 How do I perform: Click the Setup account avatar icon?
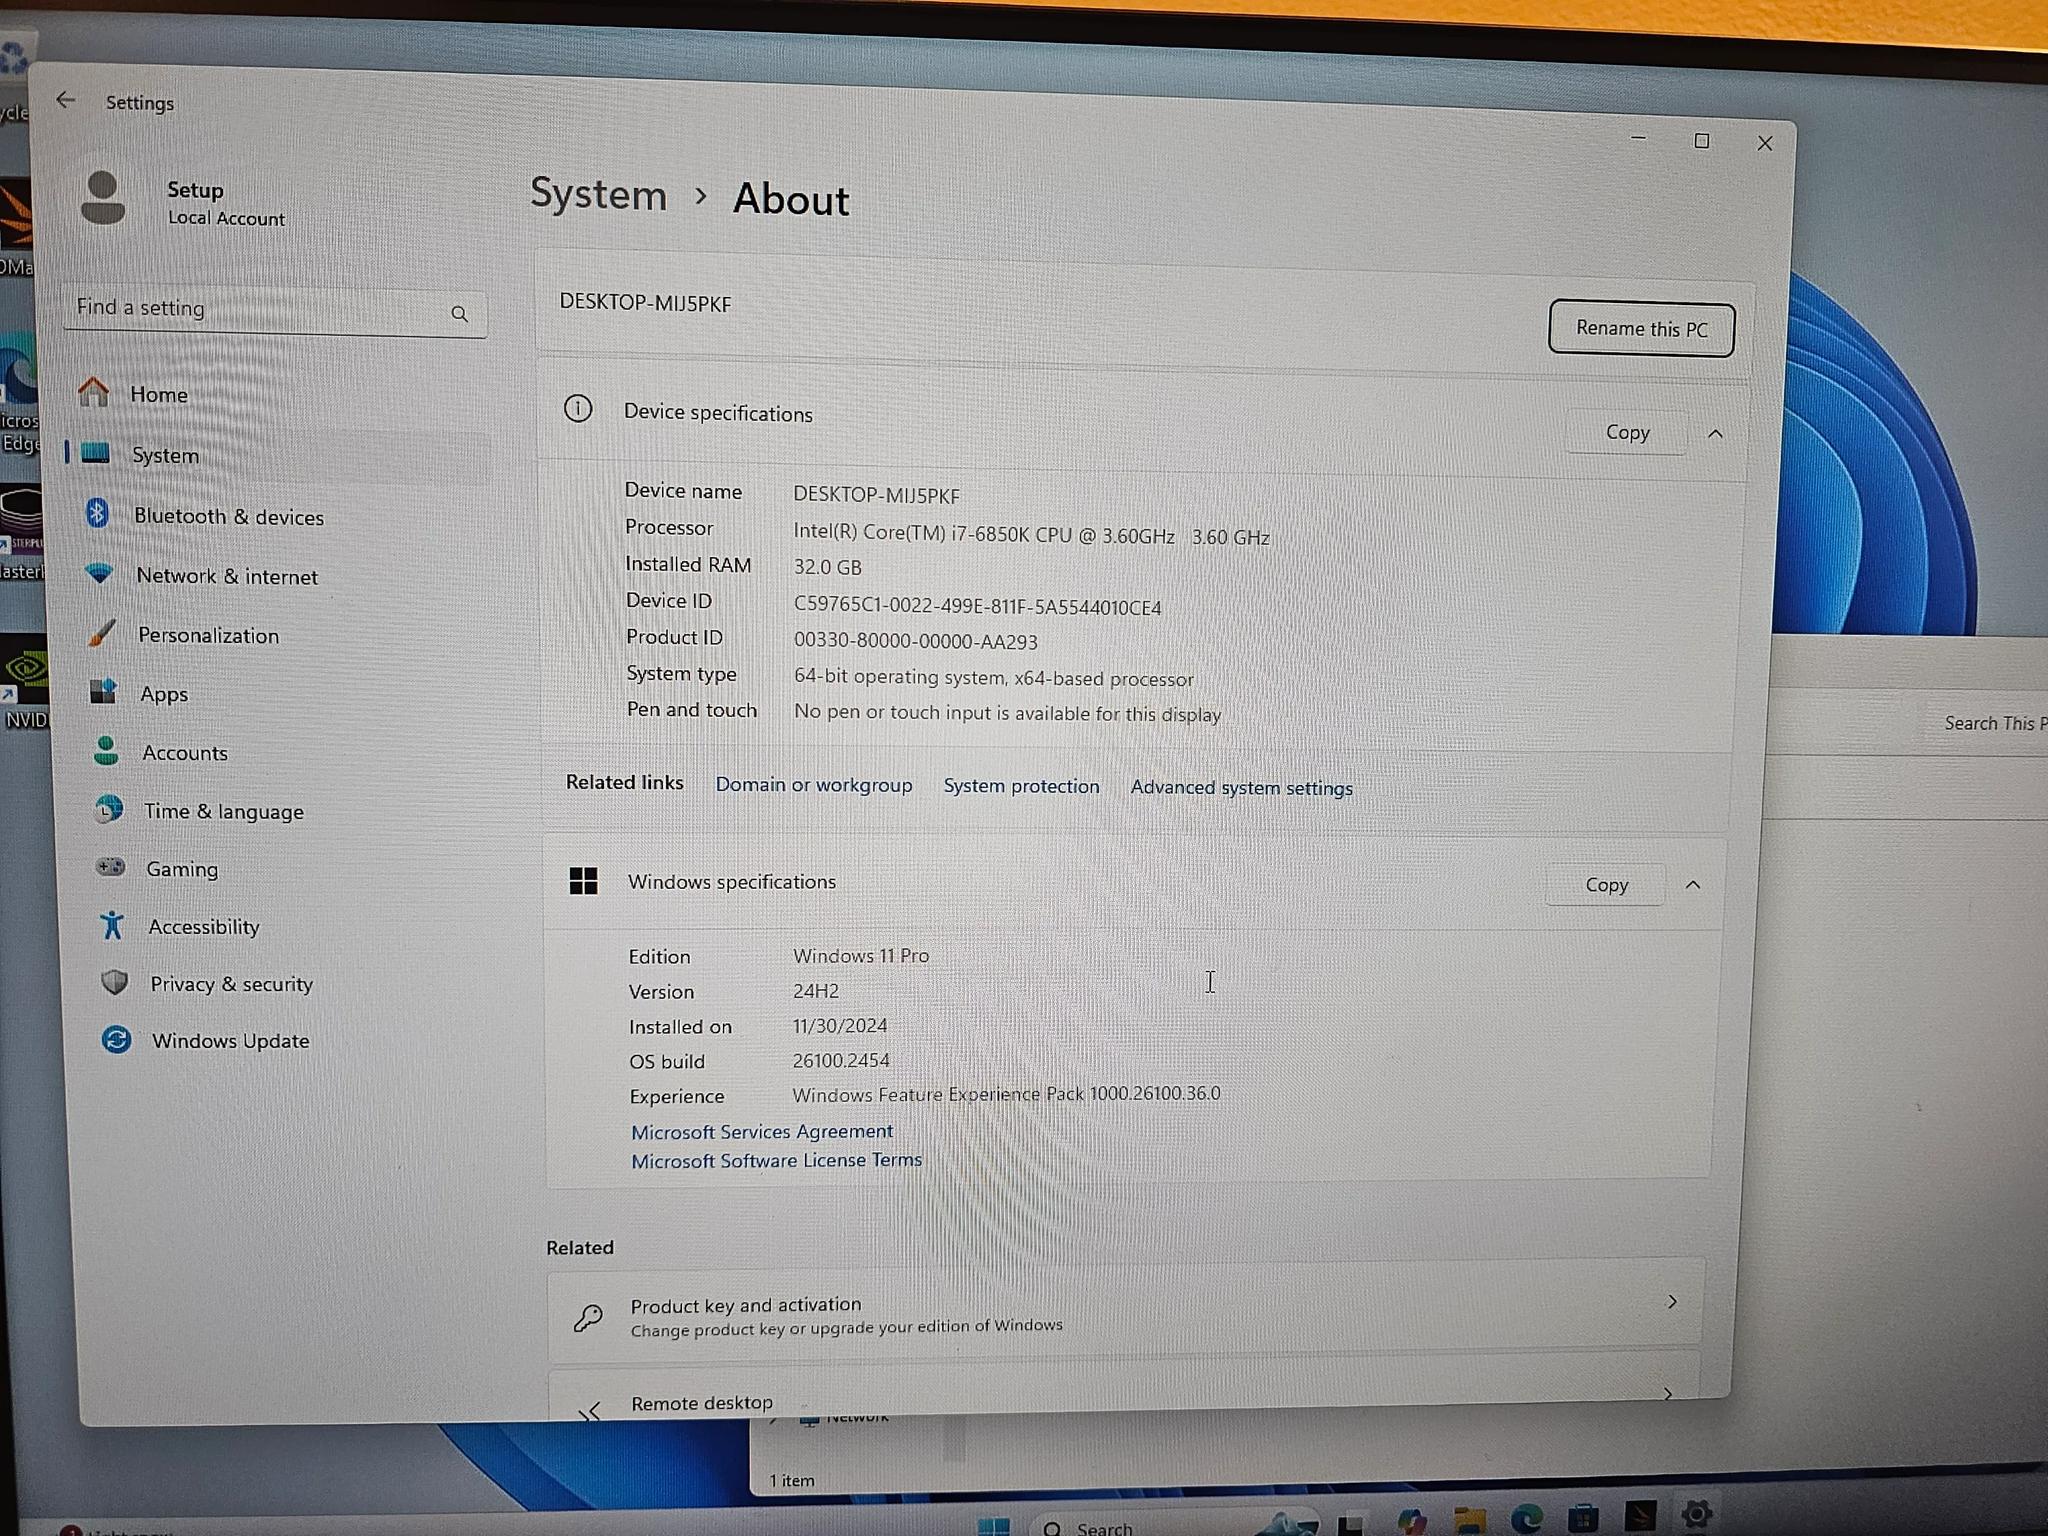(103, 197)
